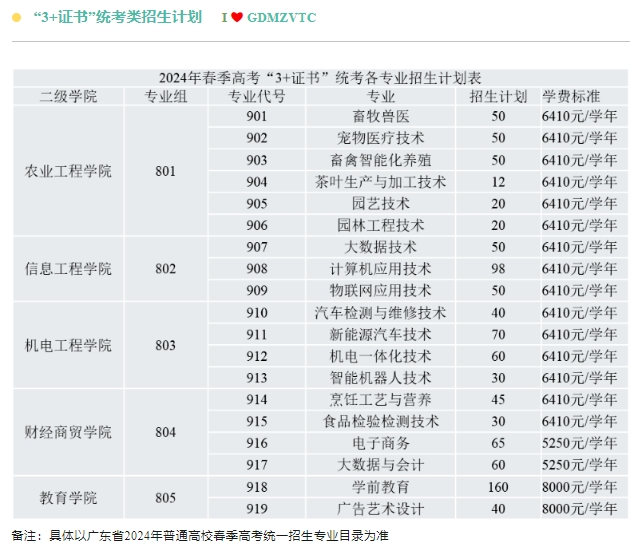
Task: Click group code 805
Action: click(165, 498)
